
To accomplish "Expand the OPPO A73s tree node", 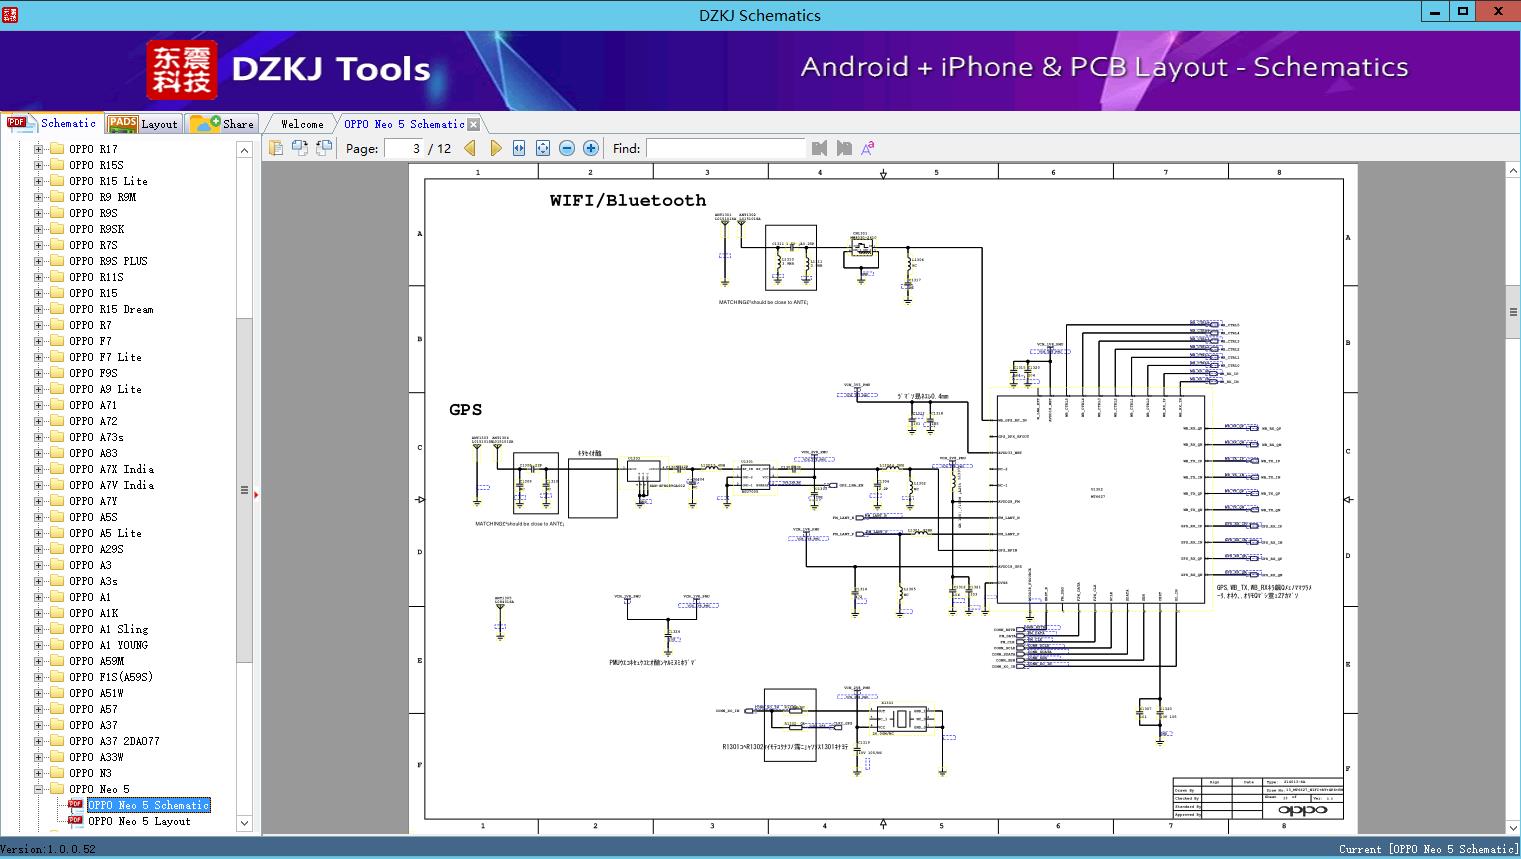I will coord(39,437).
